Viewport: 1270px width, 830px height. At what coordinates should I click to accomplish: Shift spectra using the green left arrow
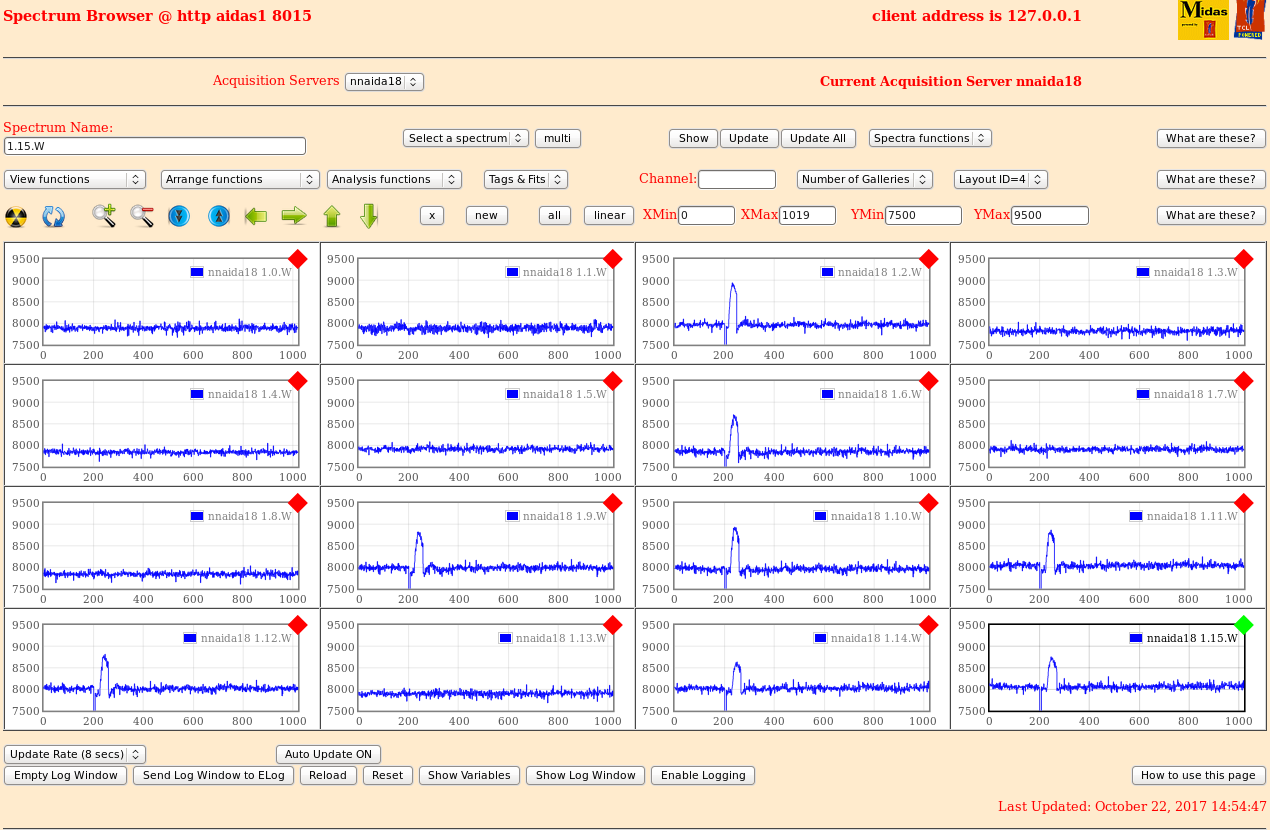[256, 215]
